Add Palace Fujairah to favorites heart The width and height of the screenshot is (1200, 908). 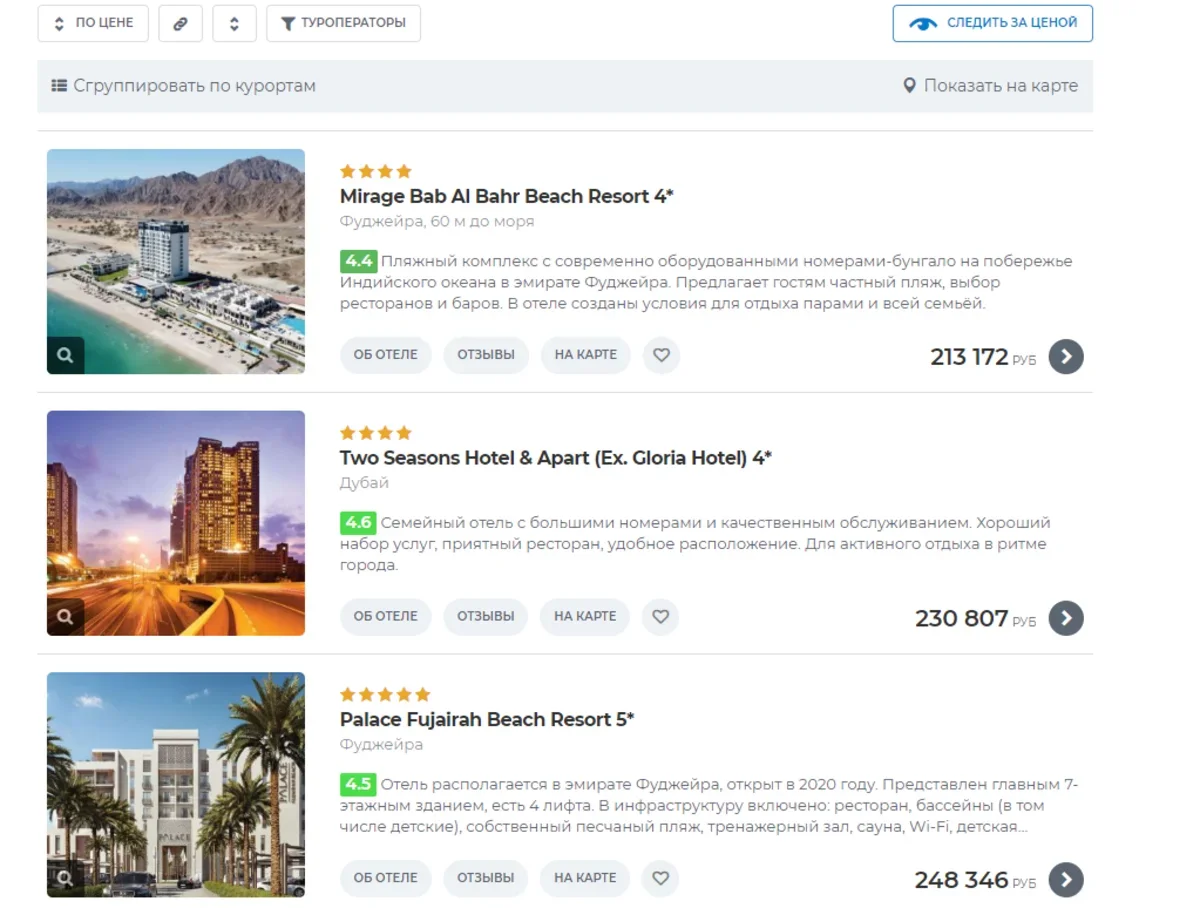point(660,878)
